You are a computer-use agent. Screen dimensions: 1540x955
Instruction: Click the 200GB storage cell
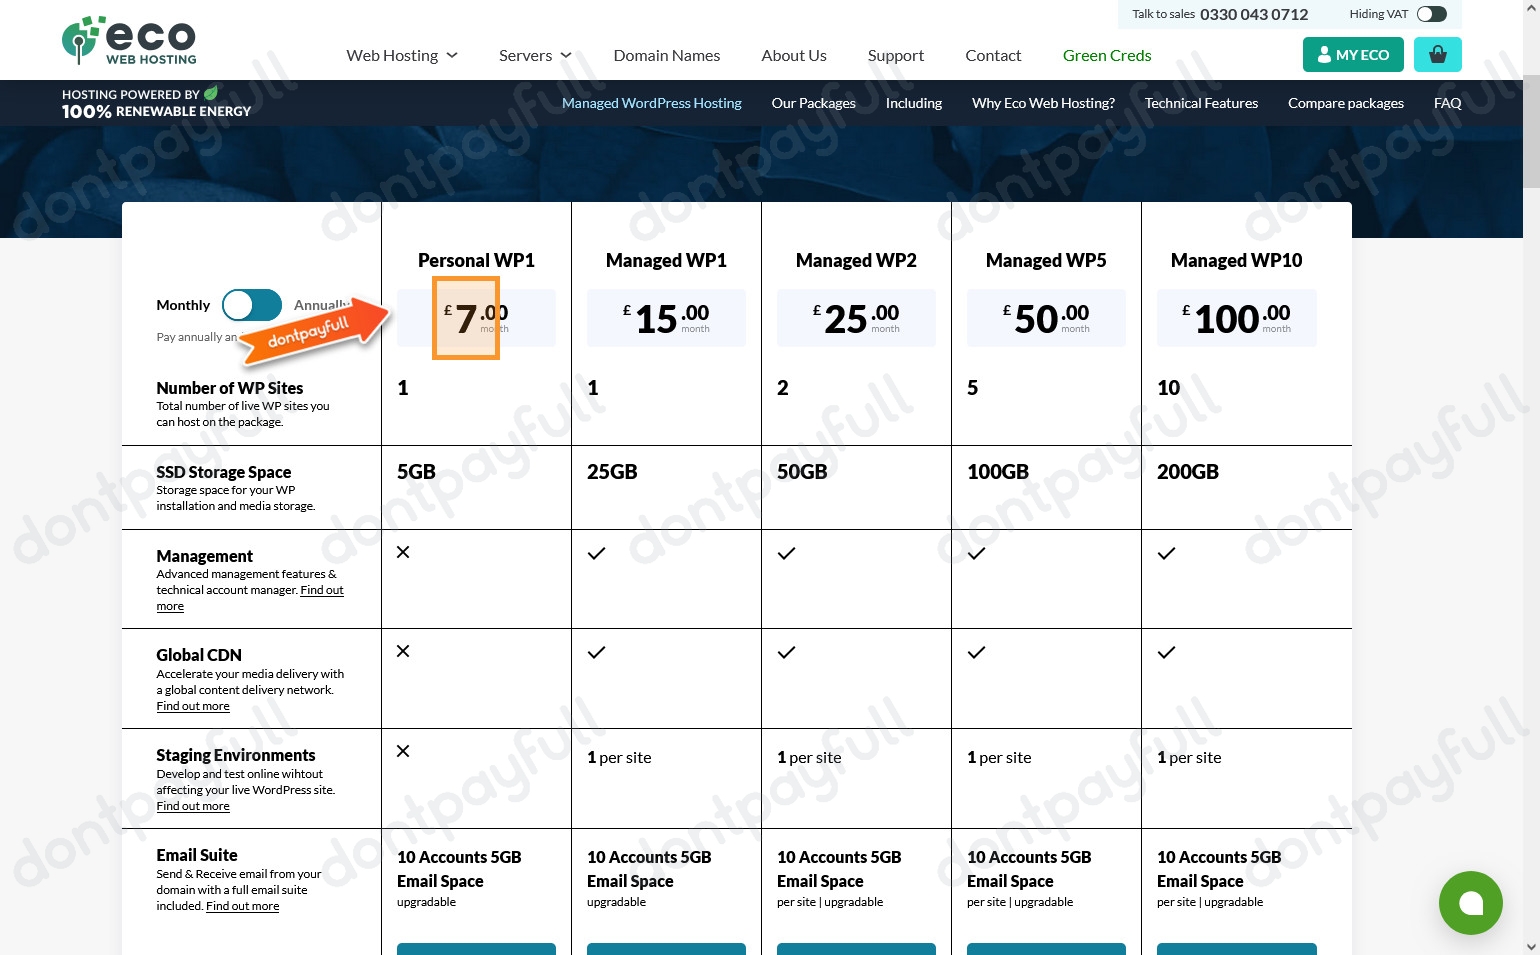(x=1188, y=472)
